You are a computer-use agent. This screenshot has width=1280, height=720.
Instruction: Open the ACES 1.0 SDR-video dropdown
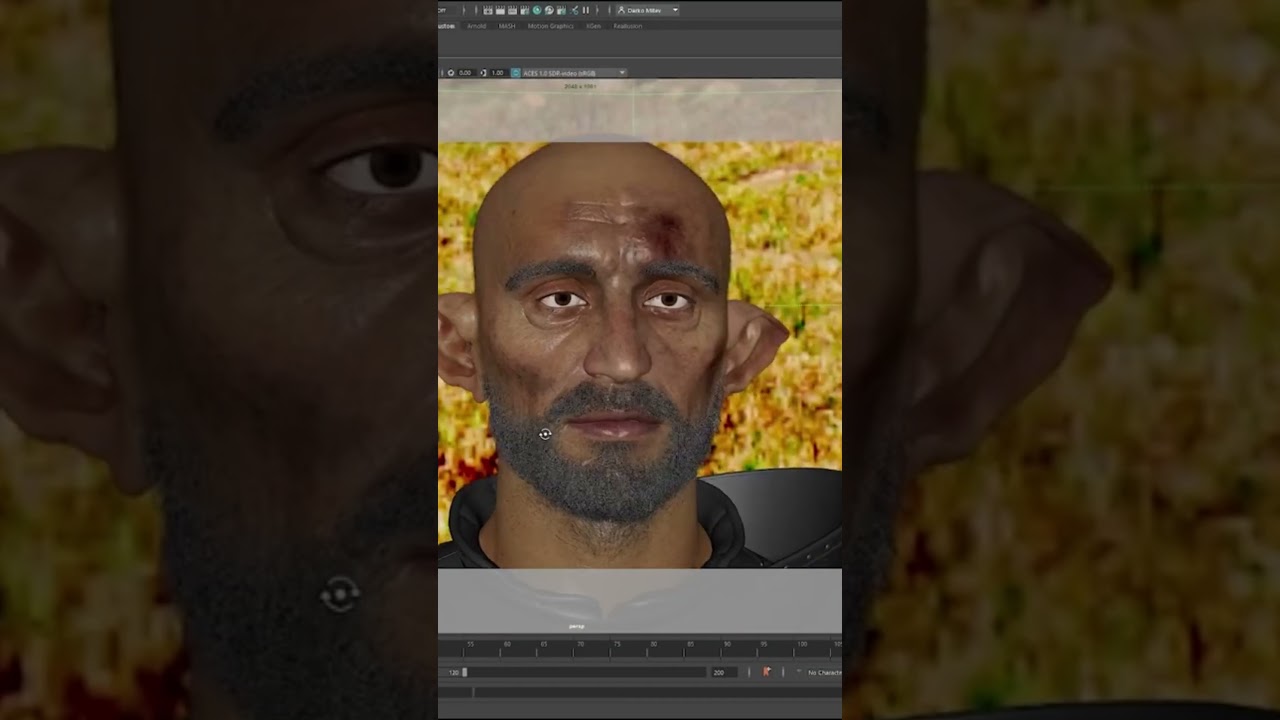point(574,73)
